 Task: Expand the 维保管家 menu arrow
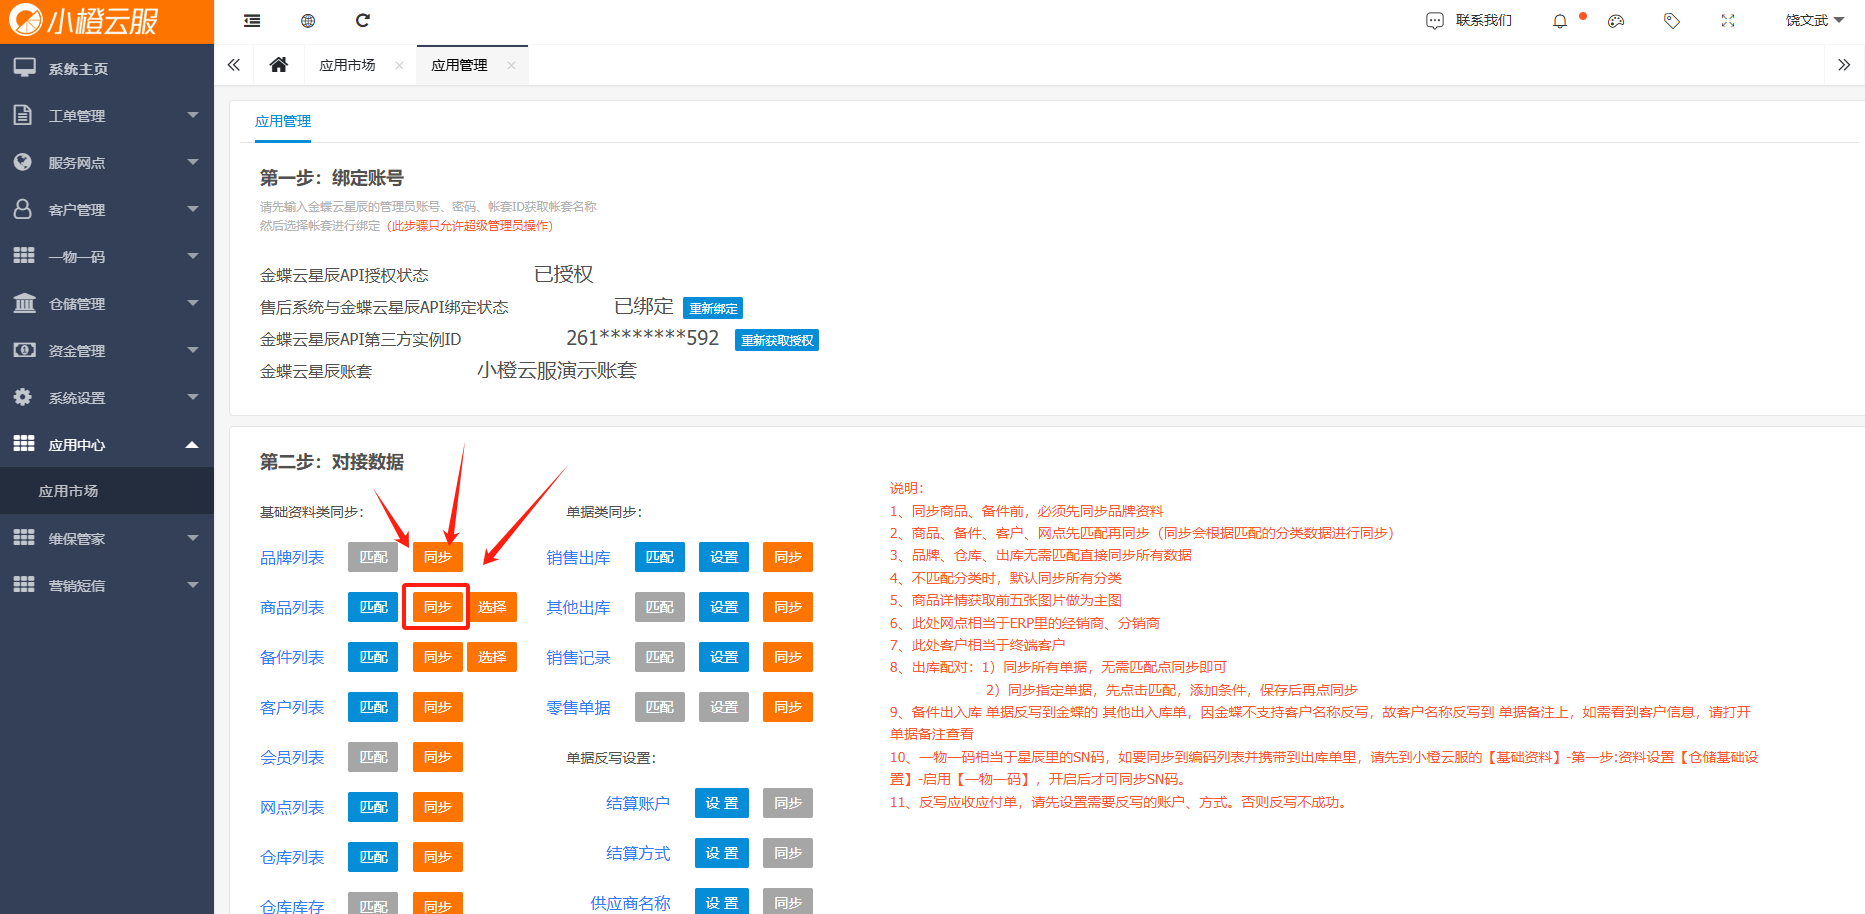(192, 538)
